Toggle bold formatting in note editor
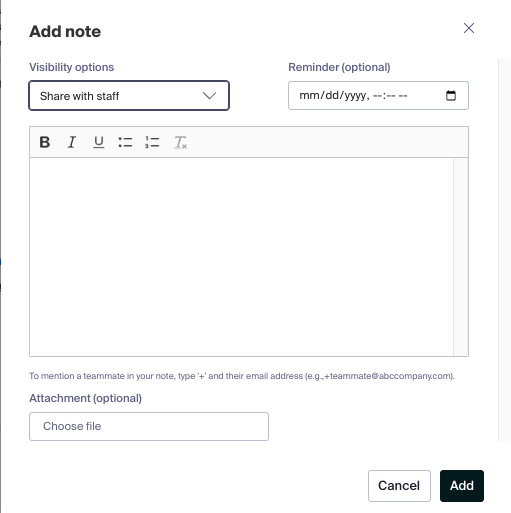511x513 pixels. pos(45,142)
